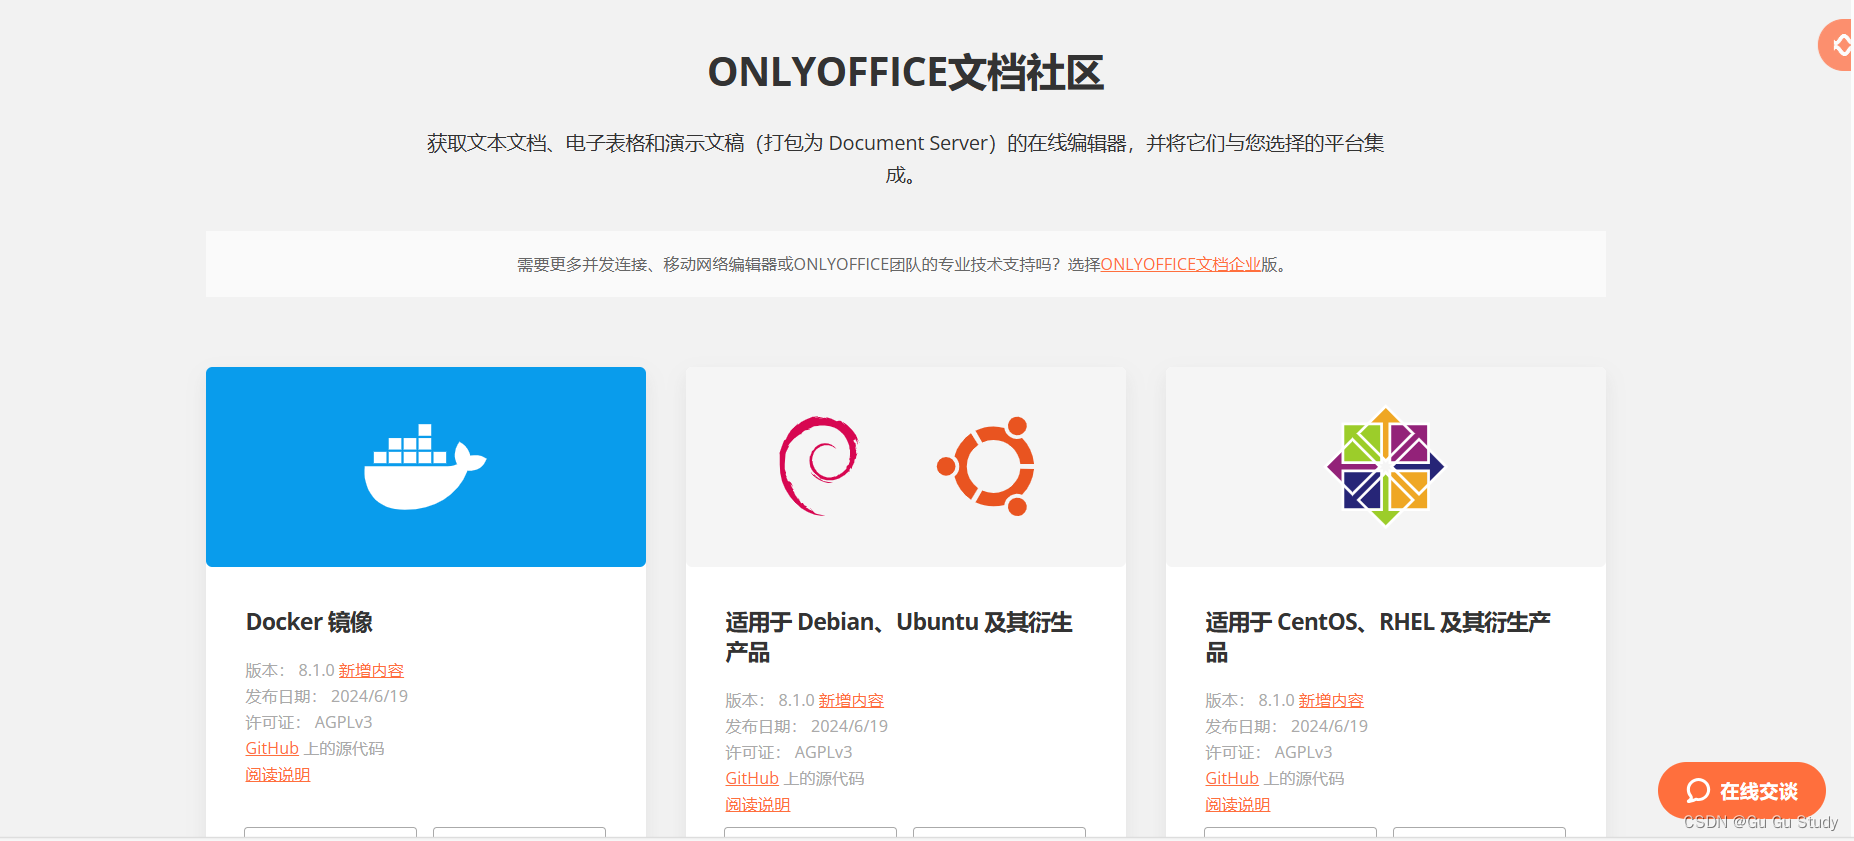Click the ONLYOFFICE文档社区 page heading
1854x841 pixels.
[x=905, y=72]
